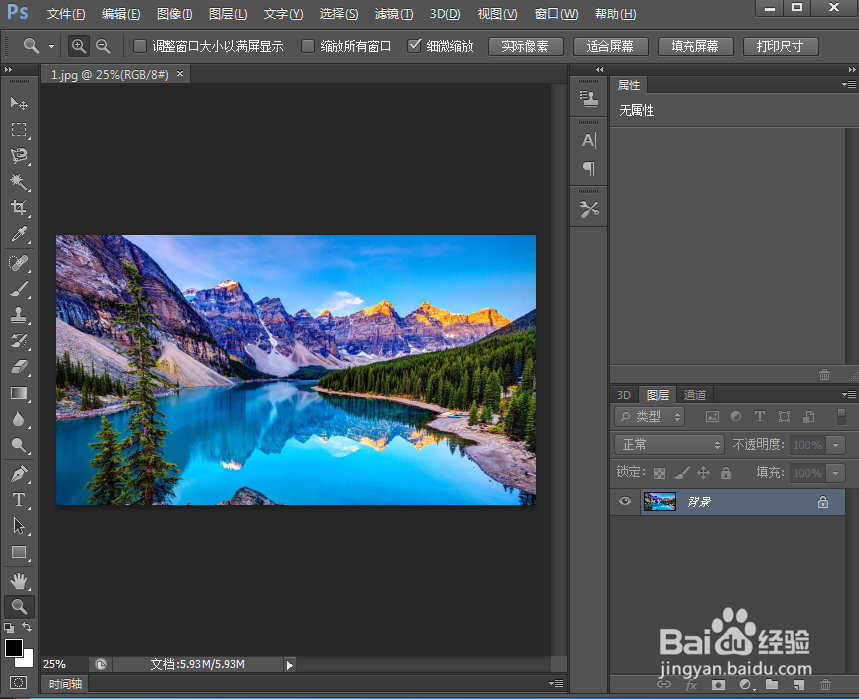859x699 pixels.
Task: Open the Character panel icon
Action: (589, 141)
